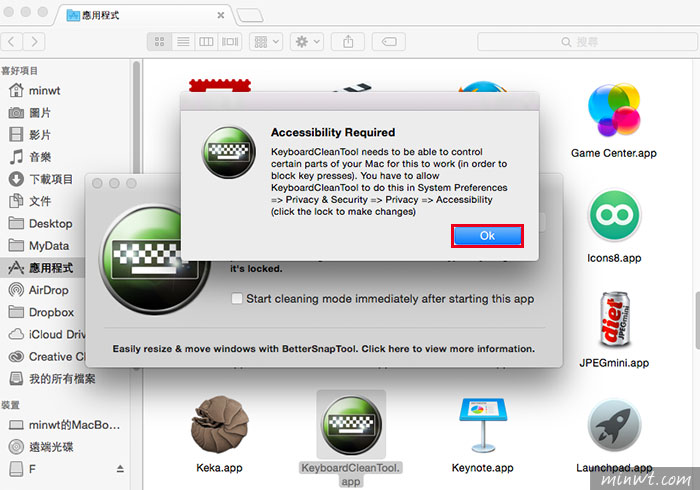The image size is (700, 490).
Task: Go forward in Finder history
Action: coord(34,42)
